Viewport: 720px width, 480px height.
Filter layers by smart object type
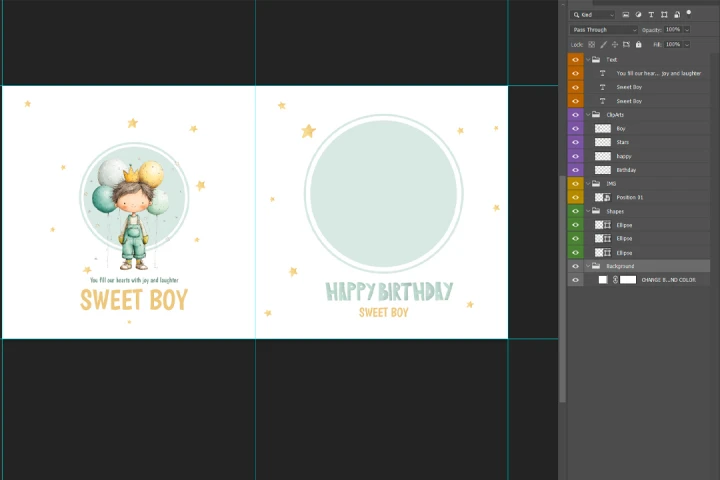click(676, 15)
